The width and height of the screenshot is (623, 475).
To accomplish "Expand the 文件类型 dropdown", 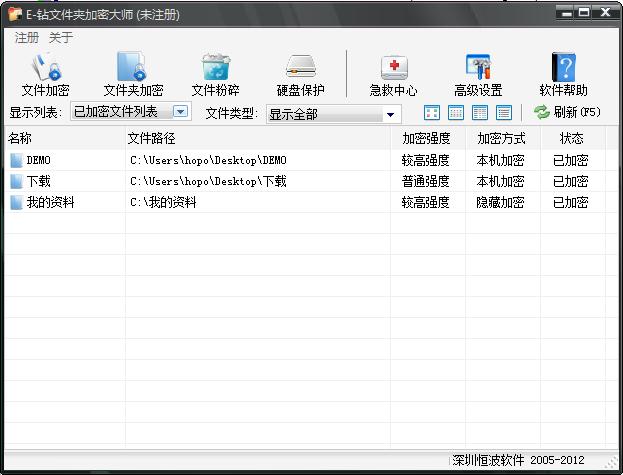I will (390, 114).
